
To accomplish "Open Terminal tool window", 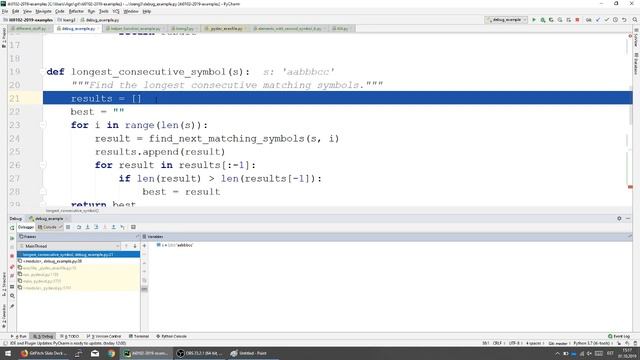I will click(139, 336).
